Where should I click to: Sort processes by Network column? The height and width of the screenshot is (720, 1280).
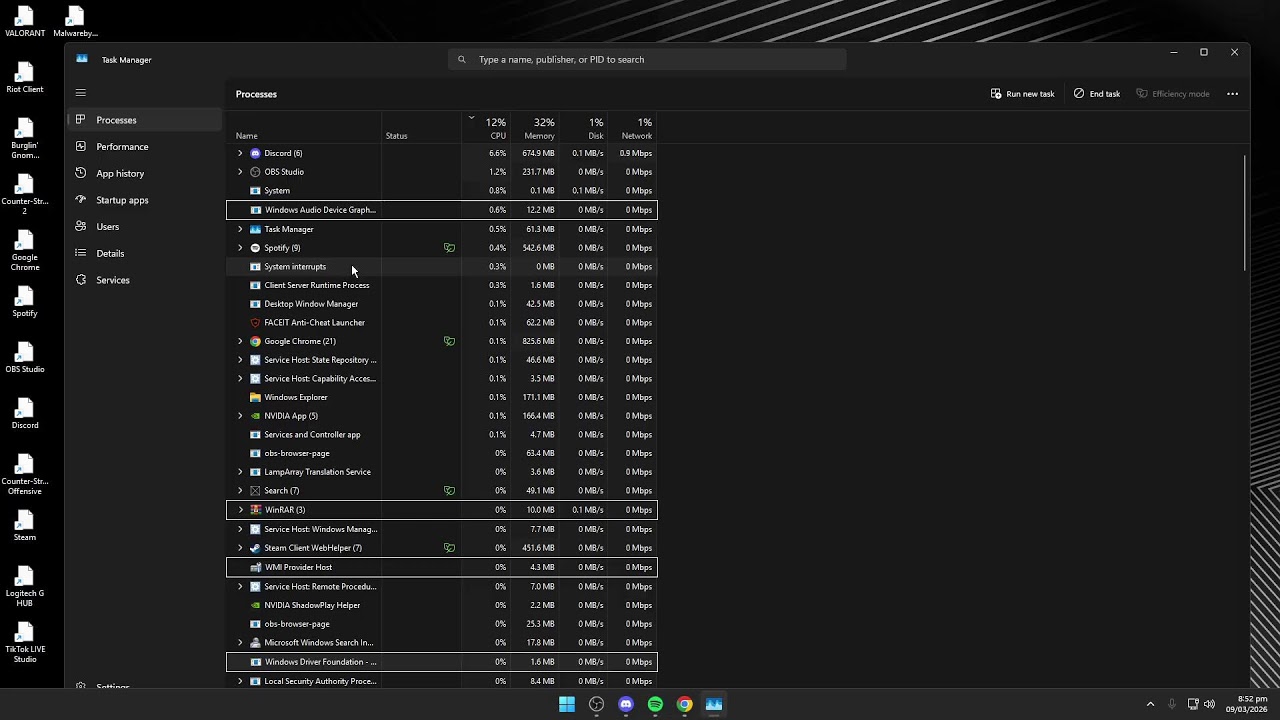(633, 128)
